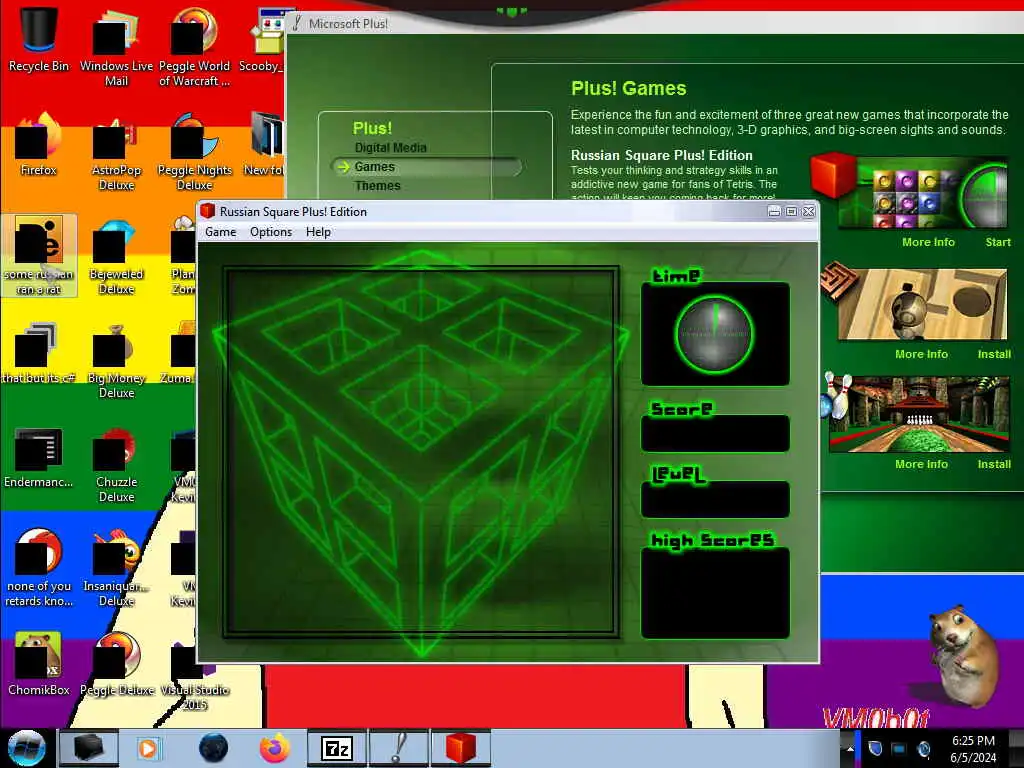Open Windows Media Player from taskbar
This screenshot has width=1024, height=768.
(148, 748)
